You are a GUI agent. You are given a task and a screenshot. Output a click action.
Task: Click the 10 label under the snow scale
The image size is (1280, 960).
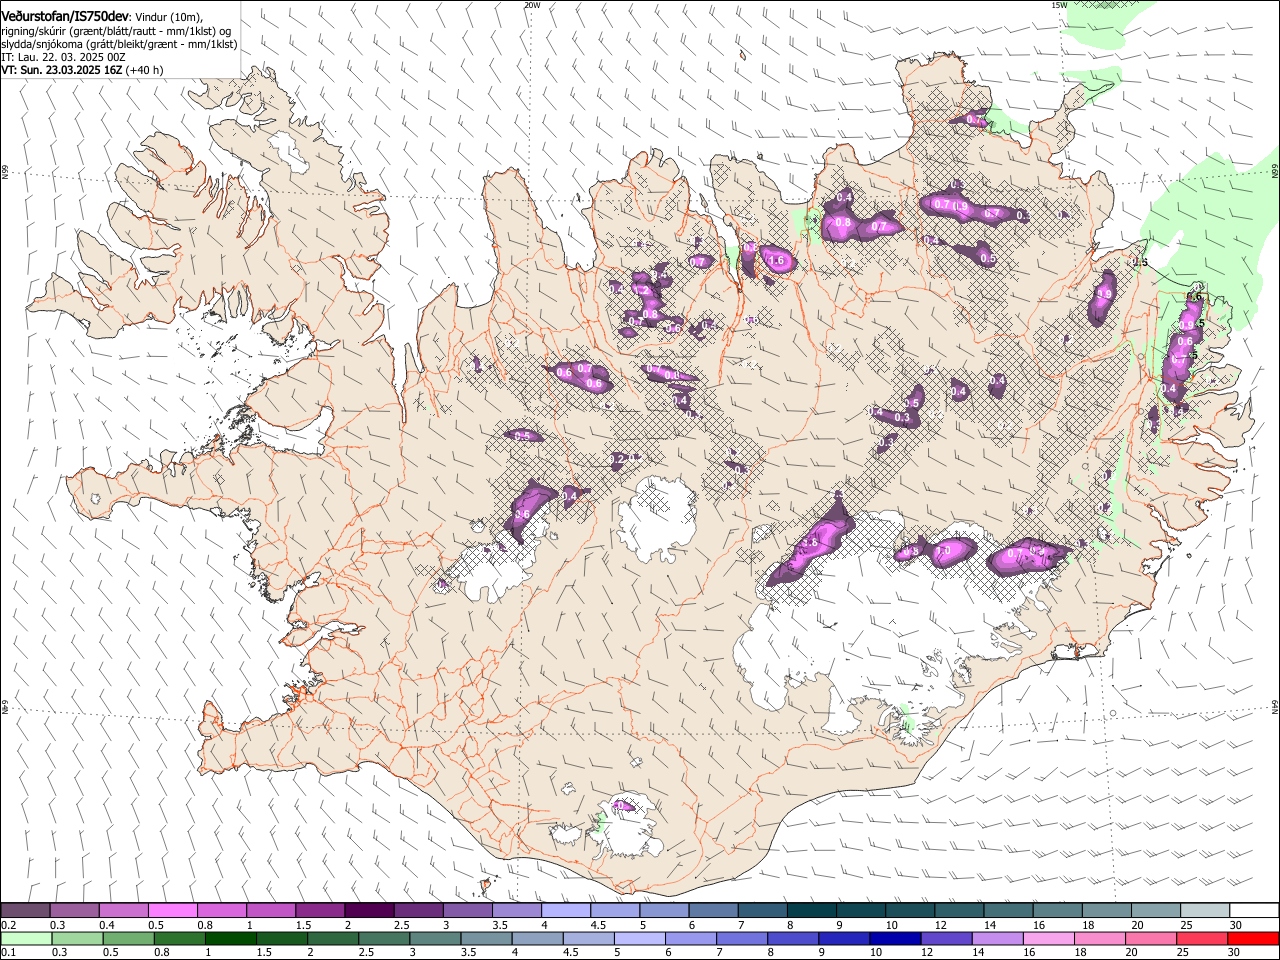point(891,924)
